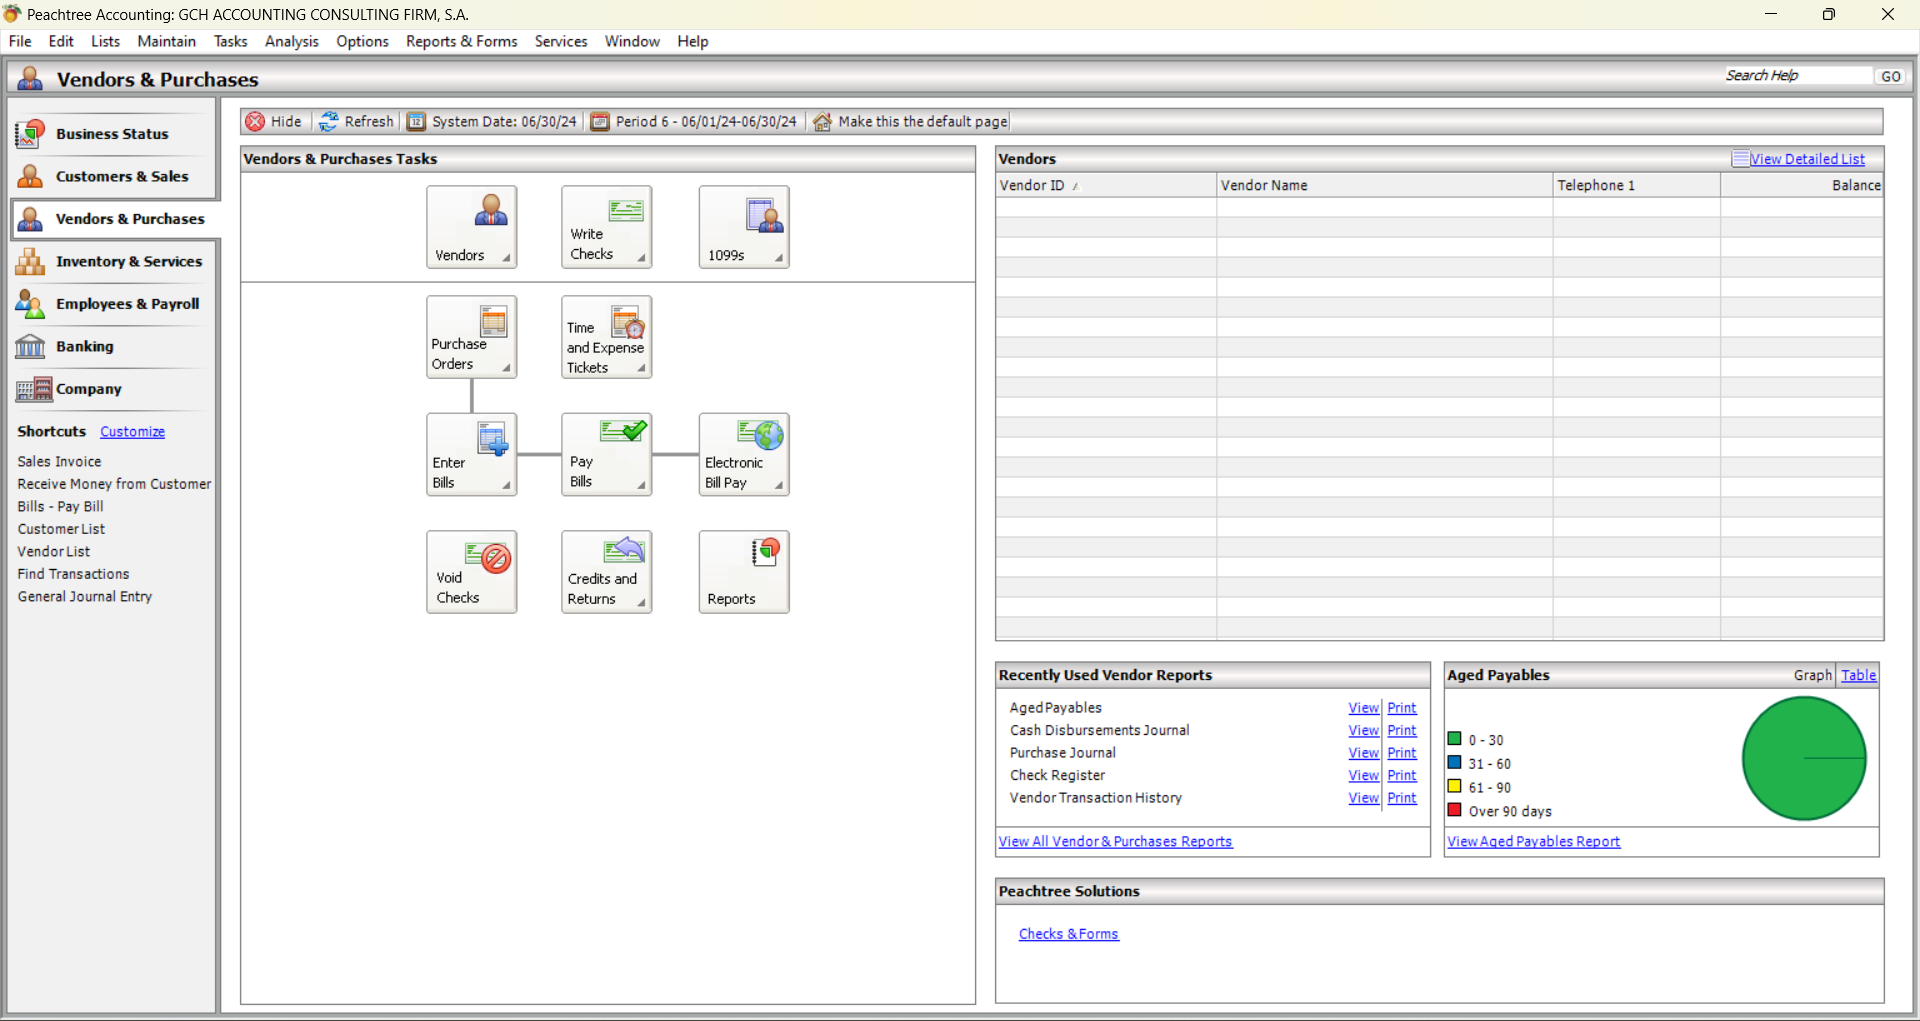This screenshot has width=1920, height=1021.
Task: View All Vendor & Purchases Reports
Action: [x=1115, y=842]
